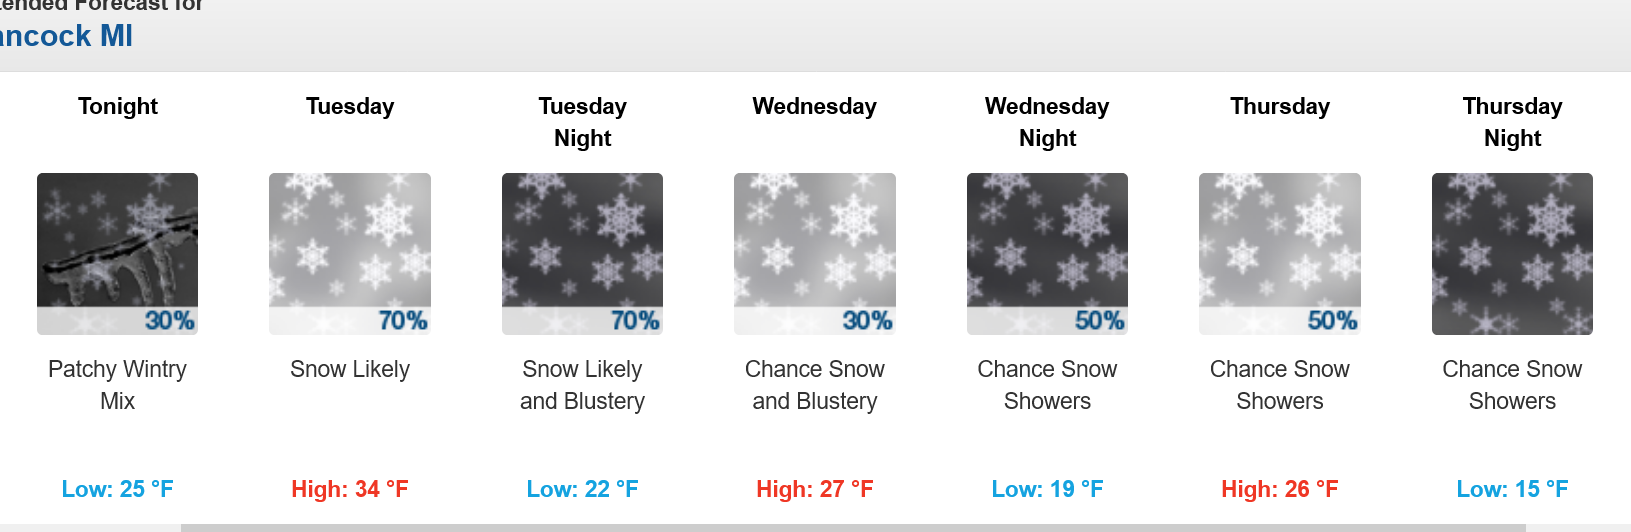Click the Tonight wintry mix icon
The height and width of the screenshot is (532, 1631).
coord(117,254)
